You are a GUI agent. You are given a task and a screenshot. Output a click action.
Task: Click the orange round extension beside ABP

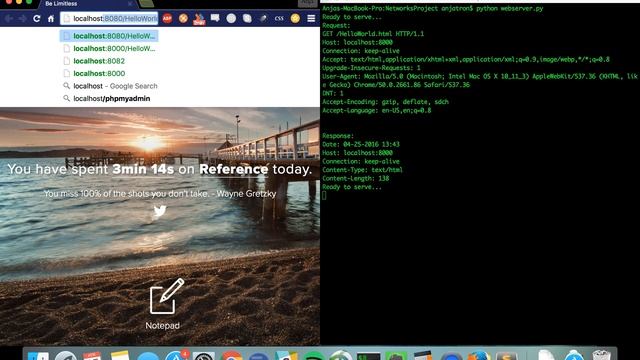[x=183, y=18]
